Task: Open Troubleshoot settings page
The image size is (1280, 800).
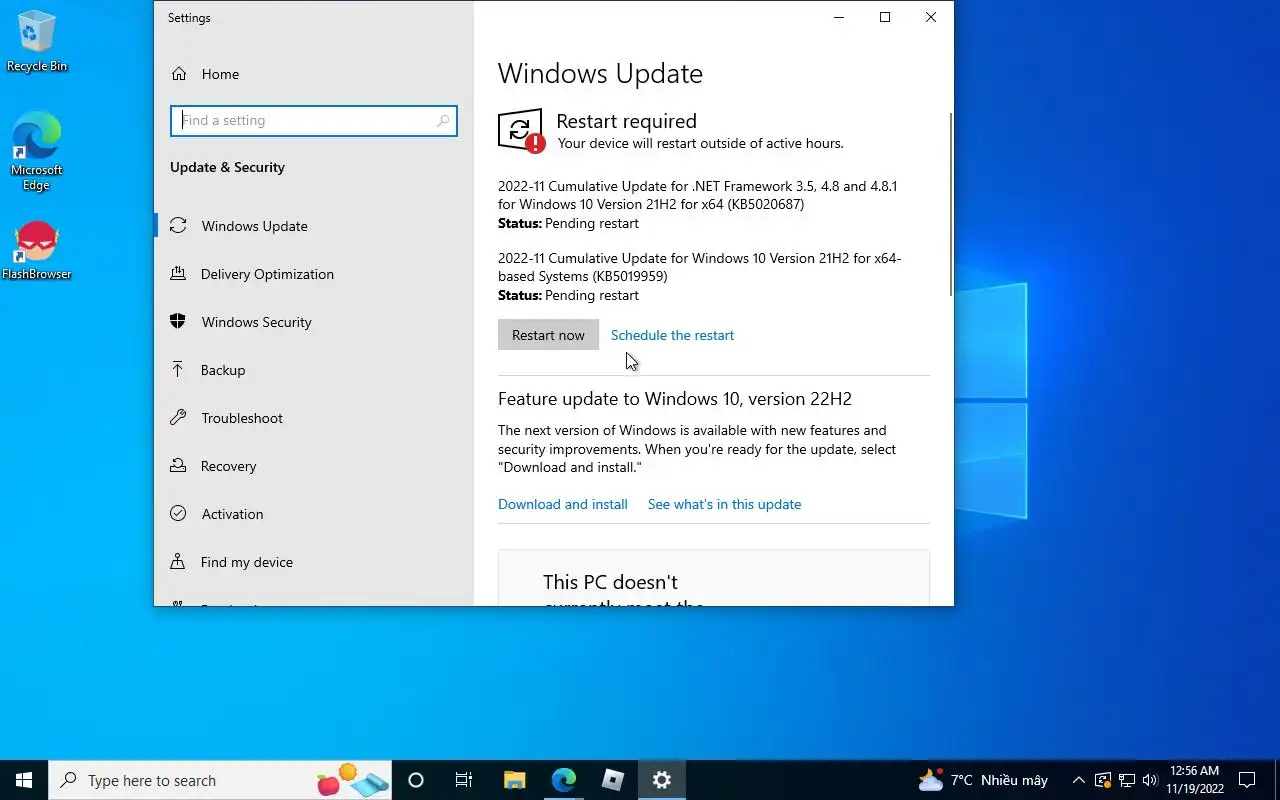Action: [241, 418]
